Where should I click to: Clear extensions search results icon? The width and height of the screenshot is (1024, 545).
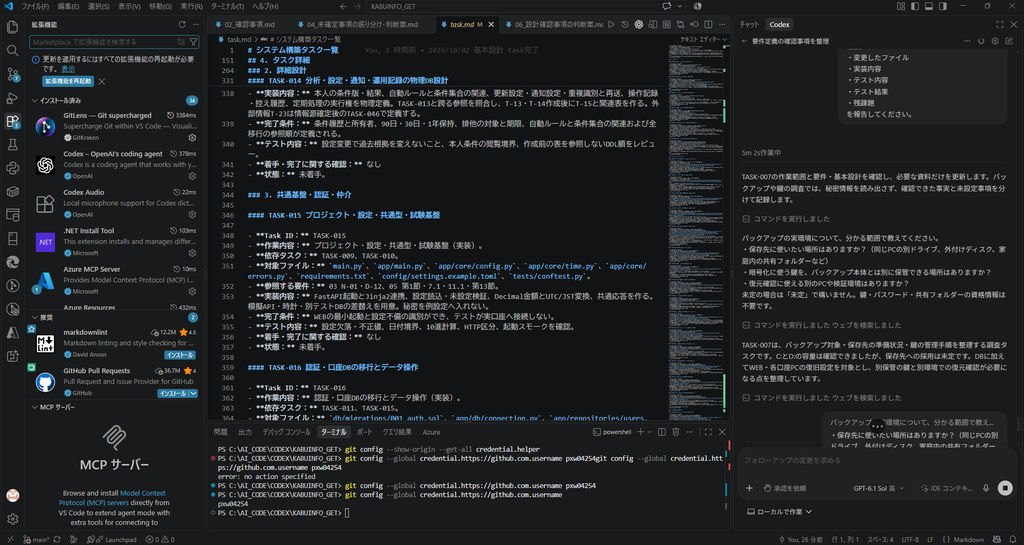point(181,42)
